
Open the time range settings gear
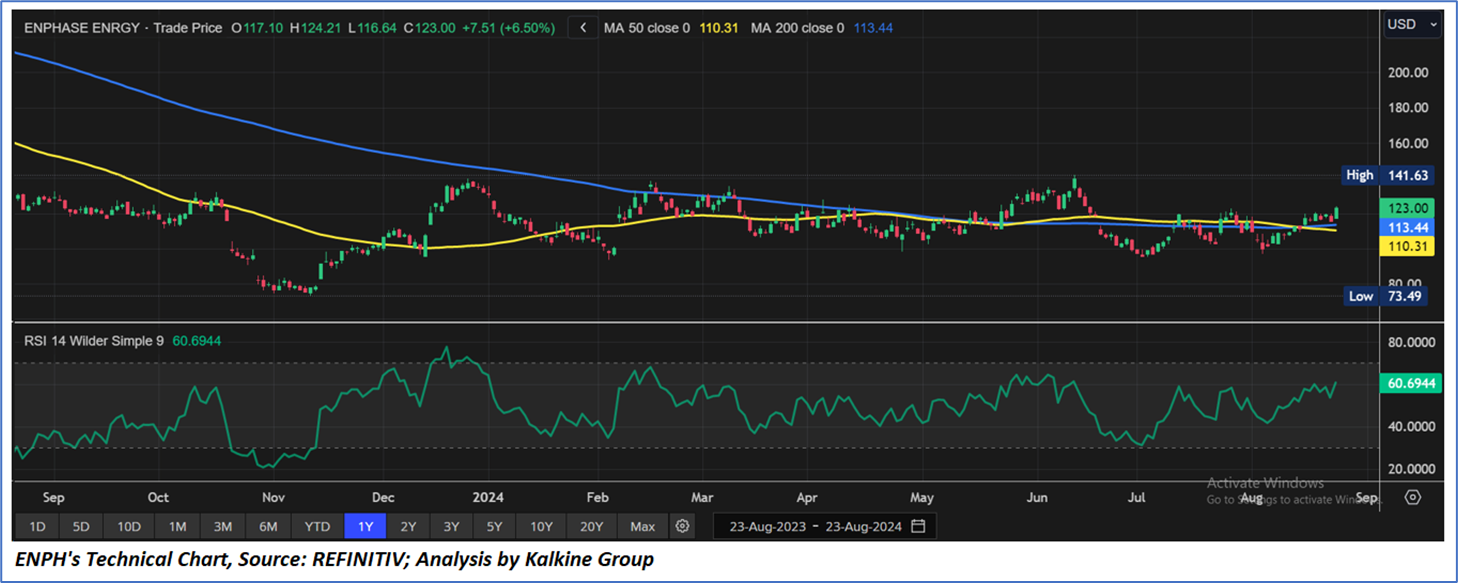pos(682,526)
